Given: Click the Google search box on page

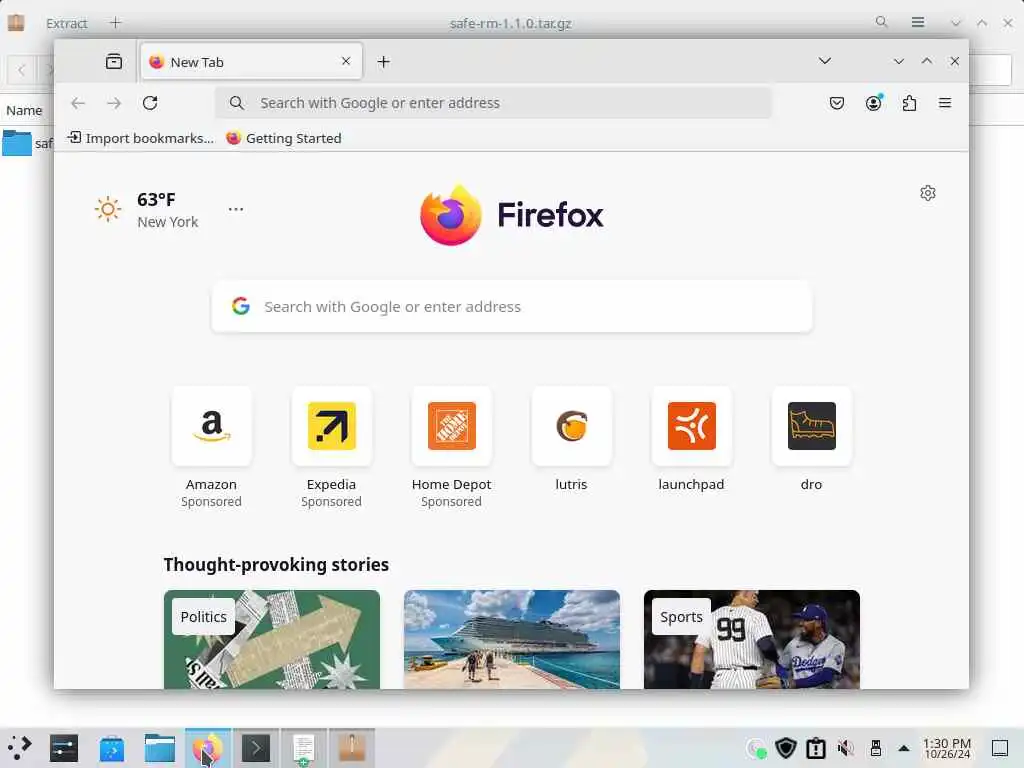Looking at the screenshot, I should (x=512, y=307).
